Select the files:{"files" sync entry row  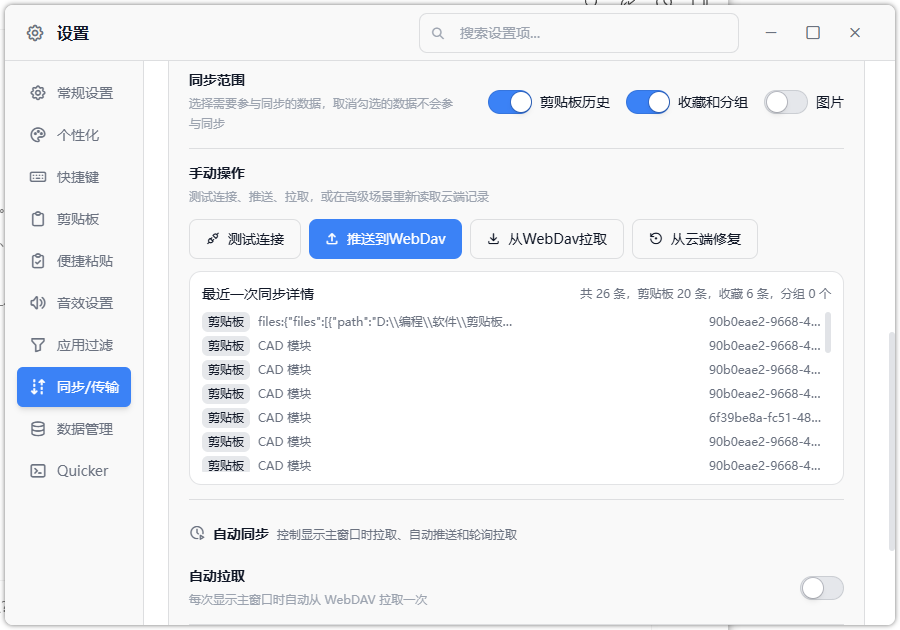511,322
